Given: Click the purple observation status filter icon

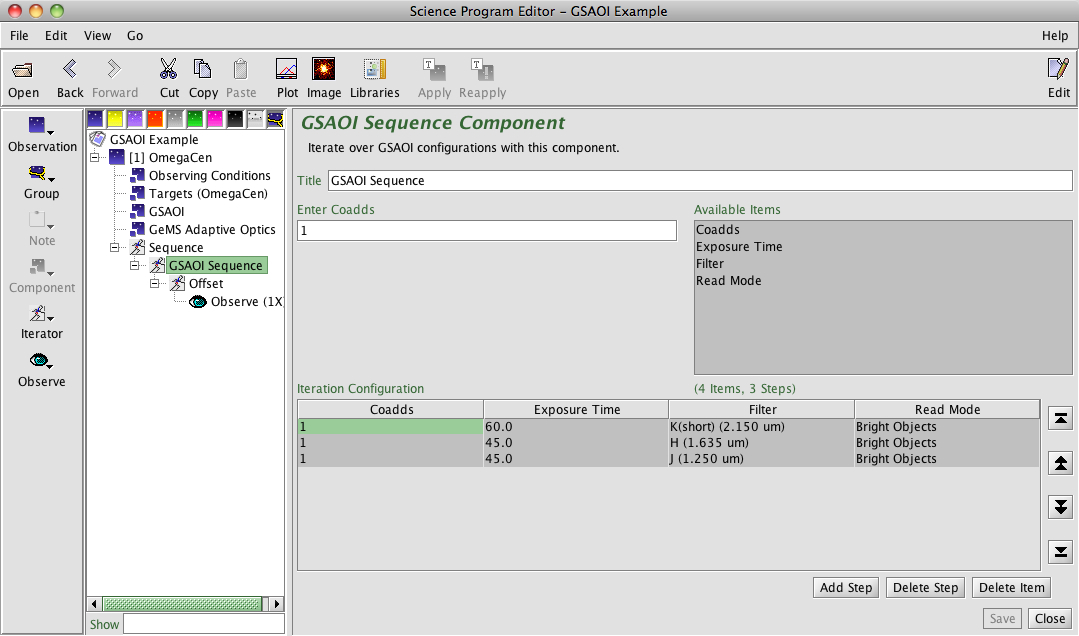Looking at the screenshot, I should pos(135,119).
